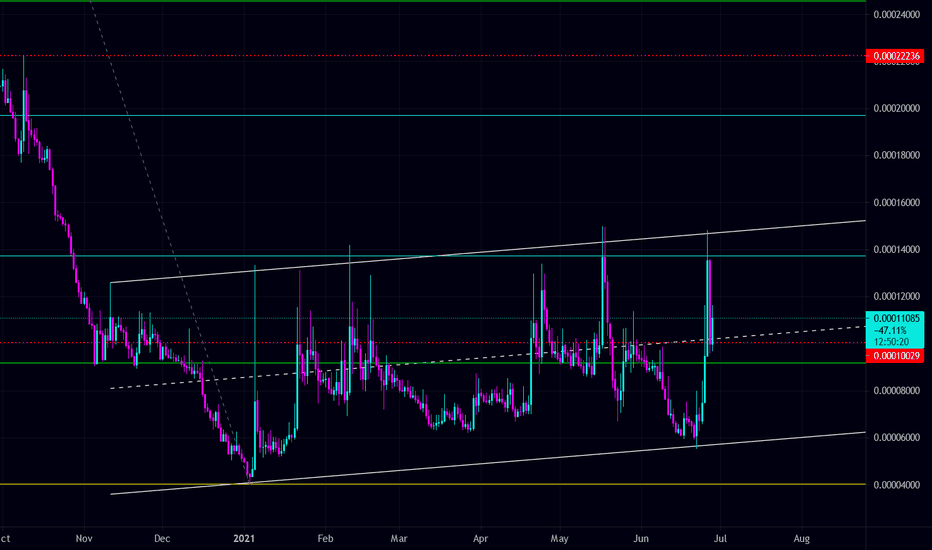Click the 2021 label on time axis
The width and height of the screenshot is (932, 550).
pos(244,539)
